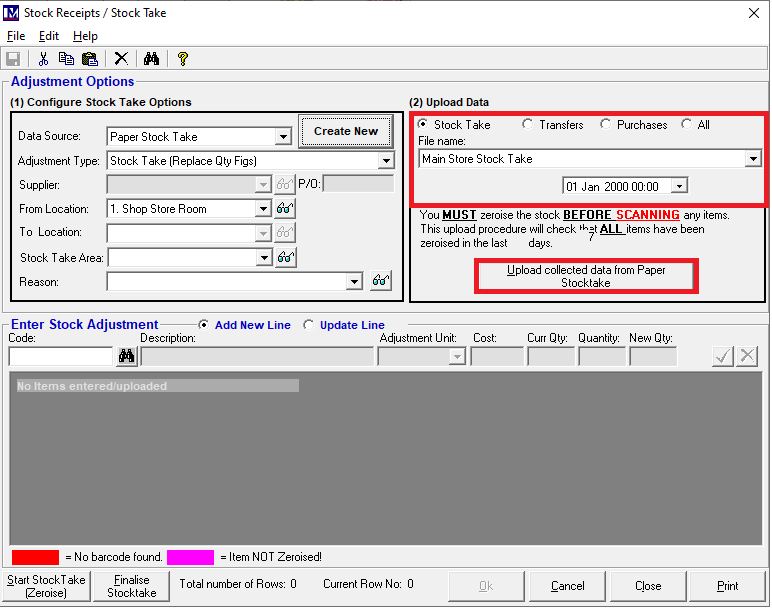Click the New Qty field
The image size is (772, 608).
pos(653,356)
